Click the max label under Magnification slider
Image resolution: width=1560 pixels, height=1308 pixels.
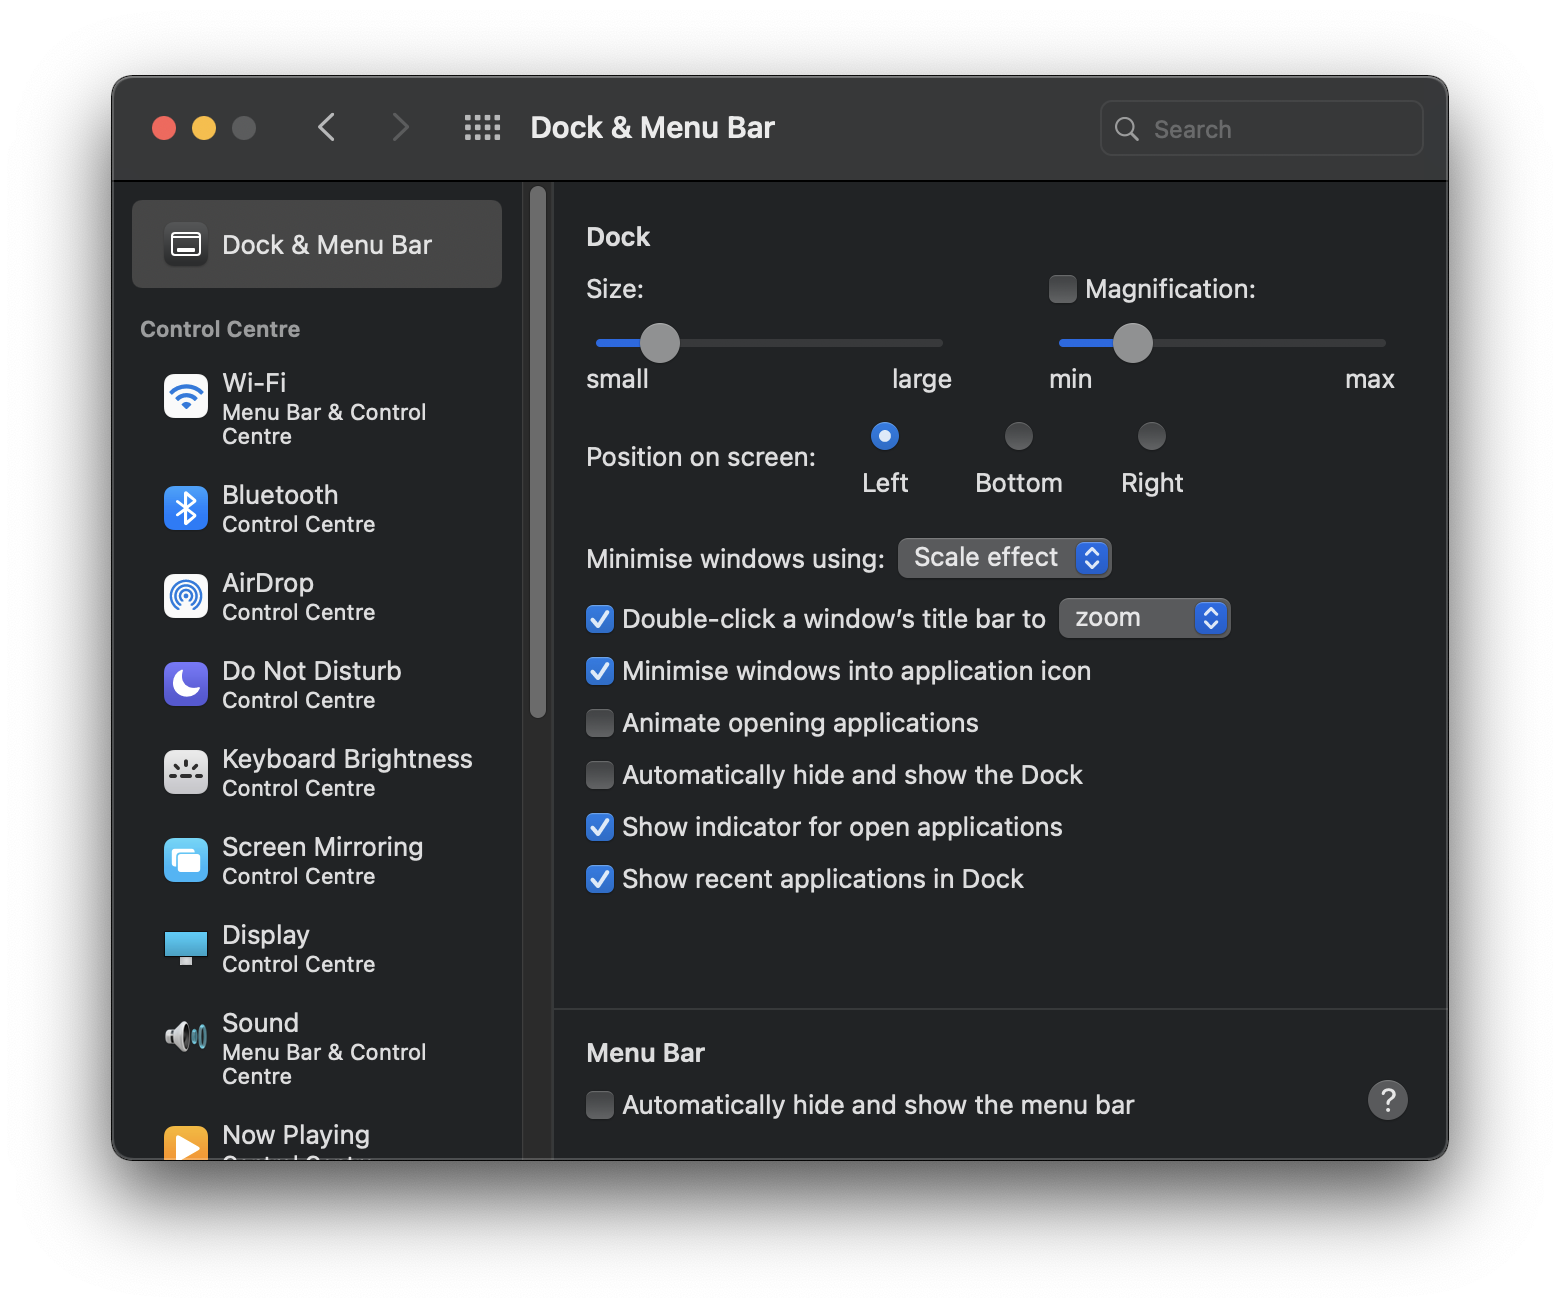click(1370, 379)
